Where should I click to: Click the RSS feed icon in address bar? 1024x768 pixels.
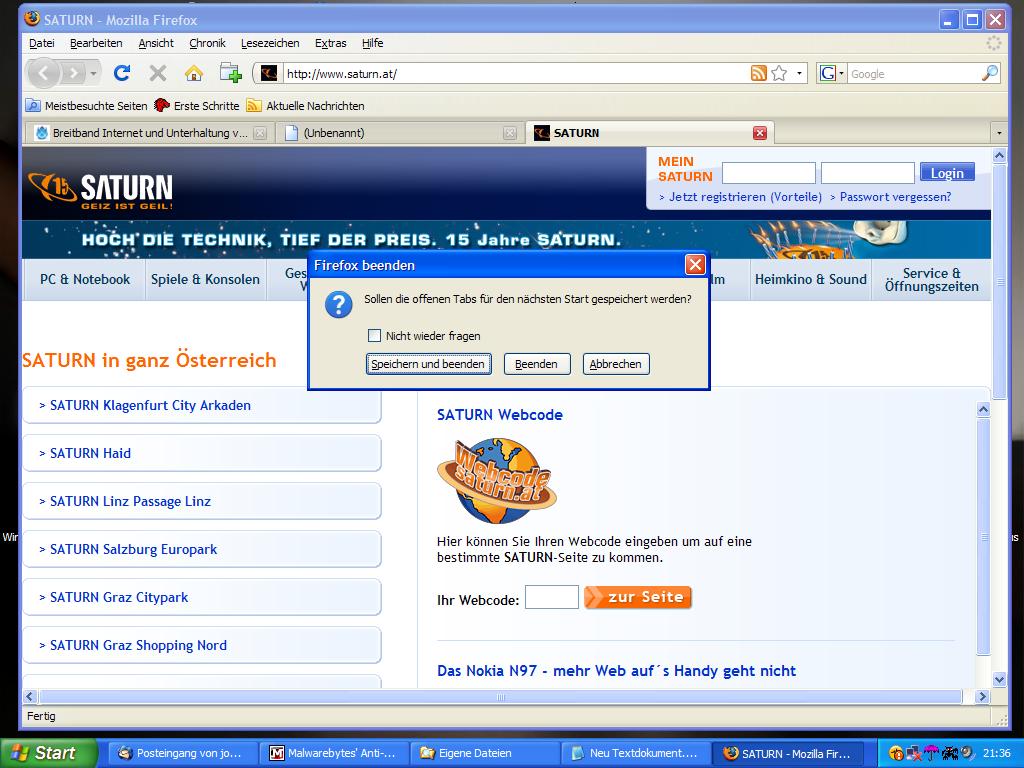pyautogui.click(x=758, y=73)
